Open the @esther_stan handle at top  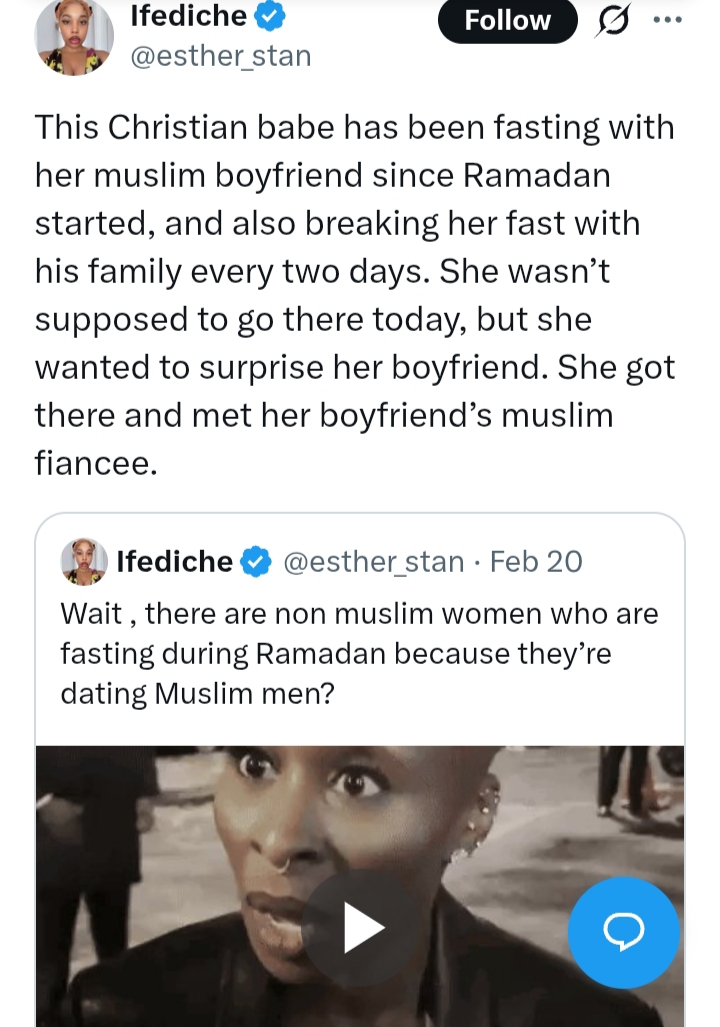tap(221, 56)
